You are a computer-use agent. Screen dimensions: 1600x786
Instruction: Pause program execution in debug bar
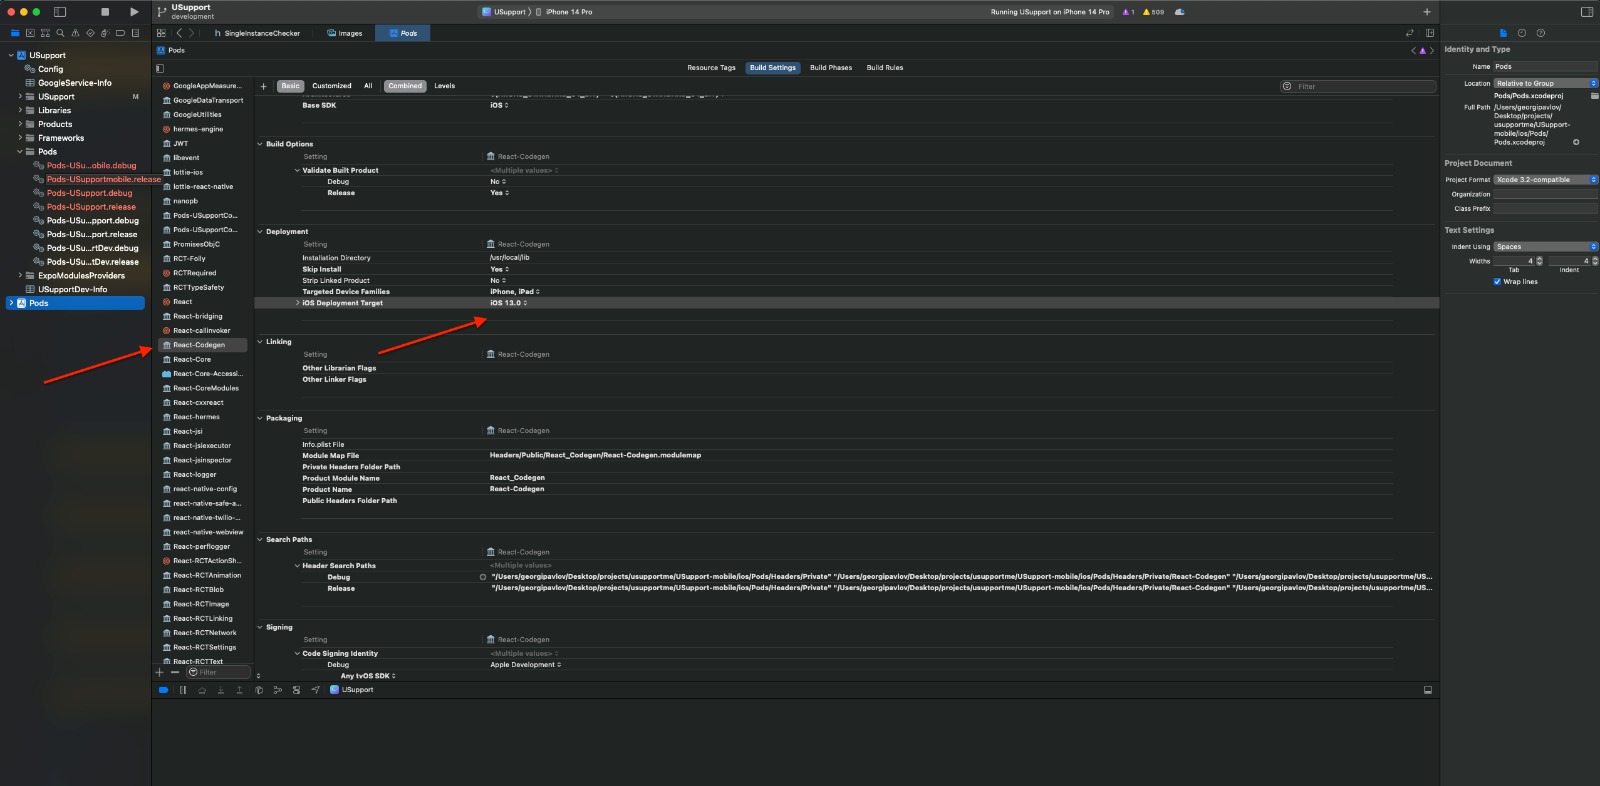pos(183,690)
